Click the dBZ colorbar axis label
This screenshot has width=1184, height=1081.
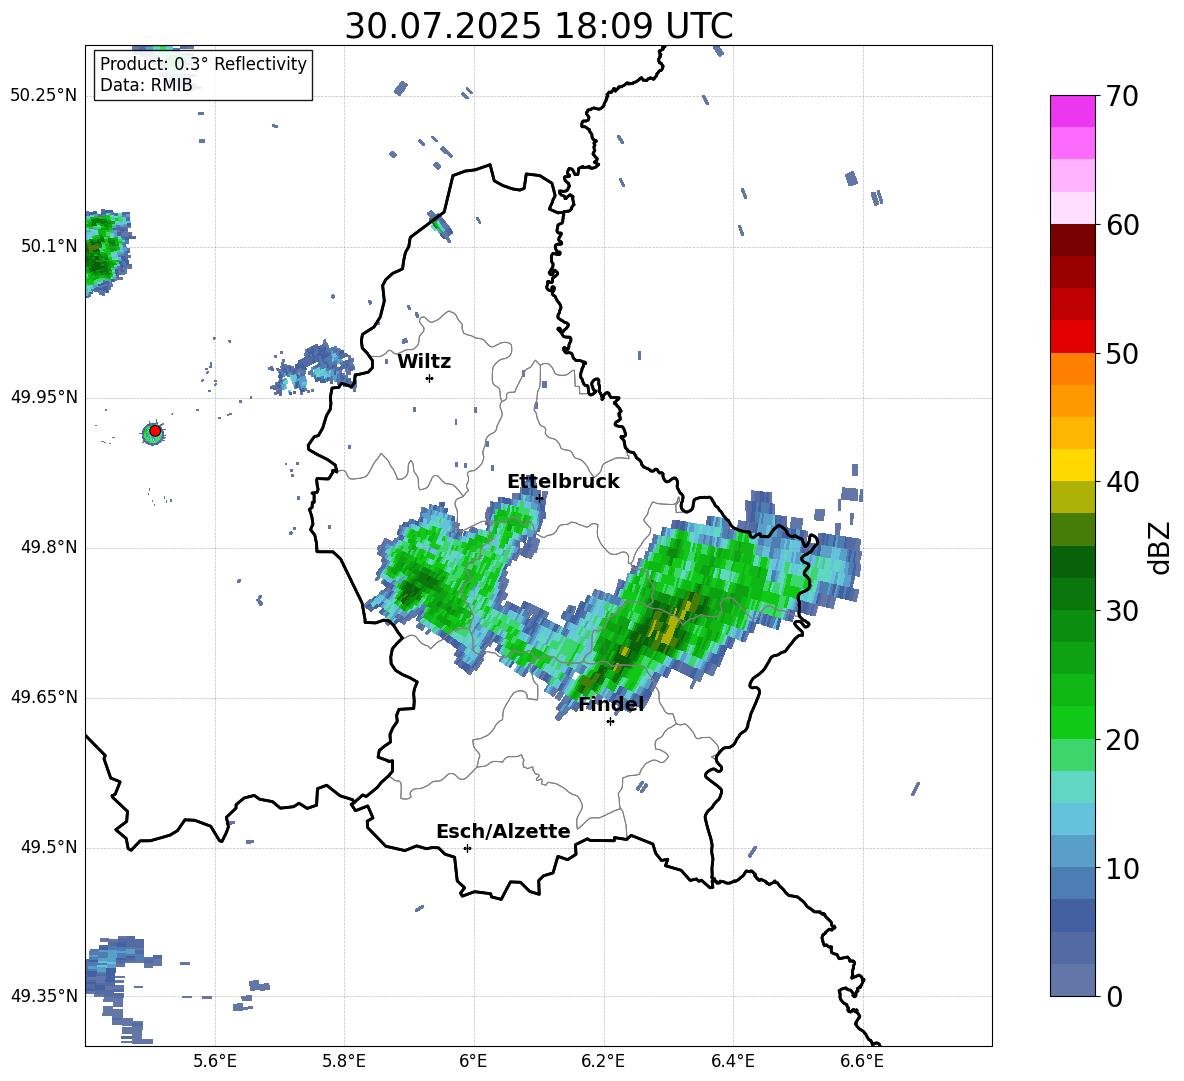pyautogui.click(x=1159, y=547)
